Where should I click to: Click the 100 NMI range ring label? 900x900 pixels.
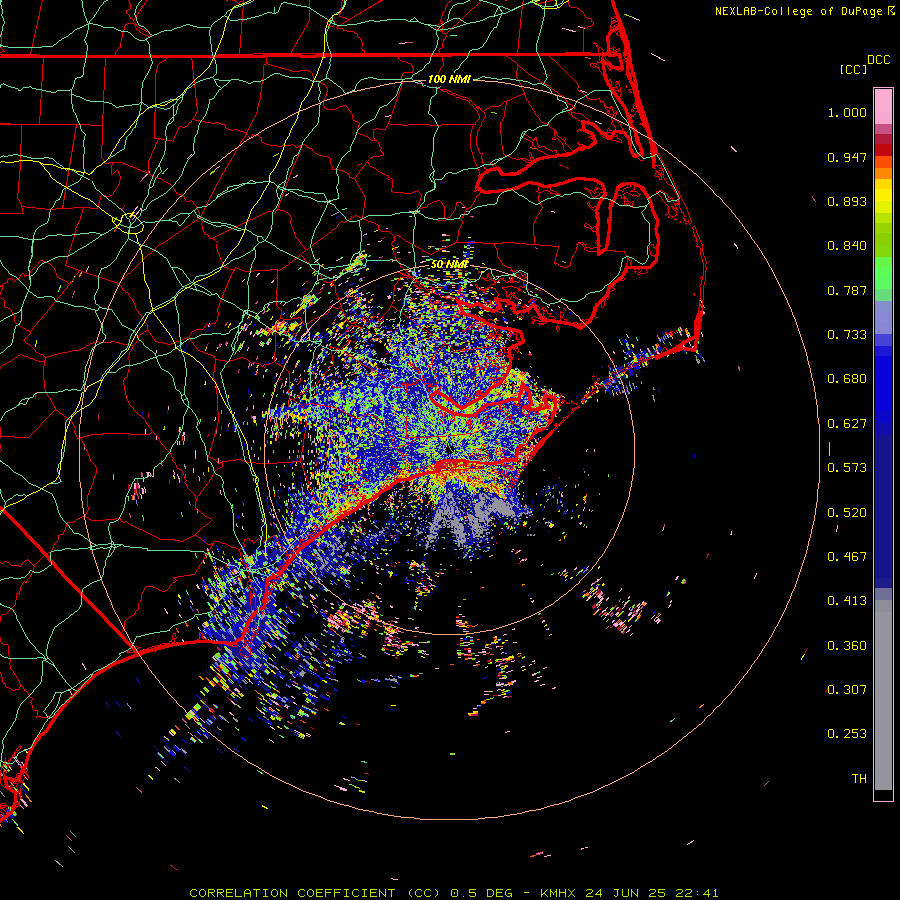pos(449,79)
